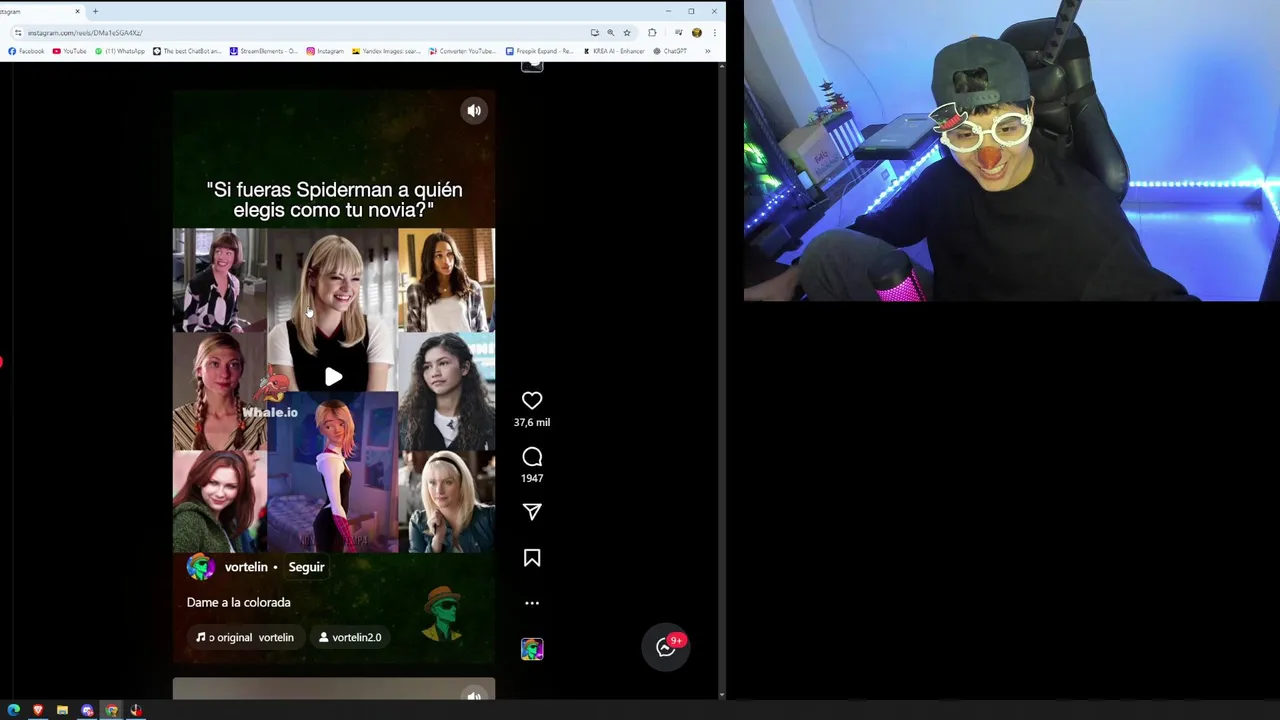This screenshot has height=720, width=1280.
Task: Close the Instagram browser tab
Action: click(x=77, y=11)
